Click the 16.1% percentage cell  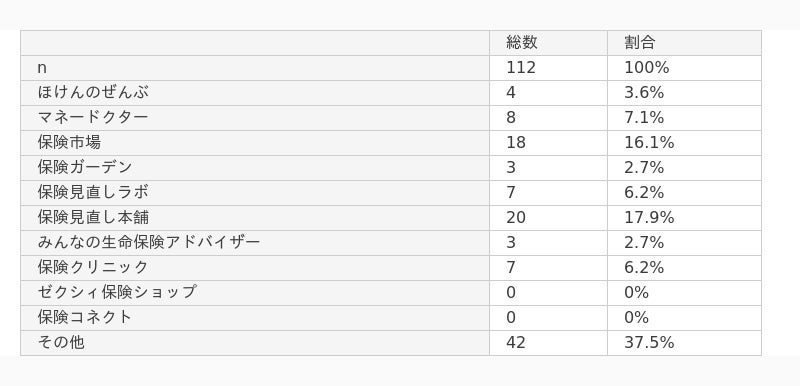click(649, 143)
